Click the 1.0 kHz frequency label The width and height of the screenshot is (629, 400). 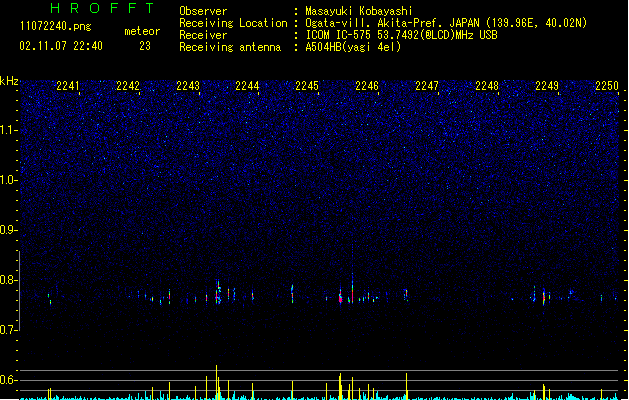tap(9, 180)
